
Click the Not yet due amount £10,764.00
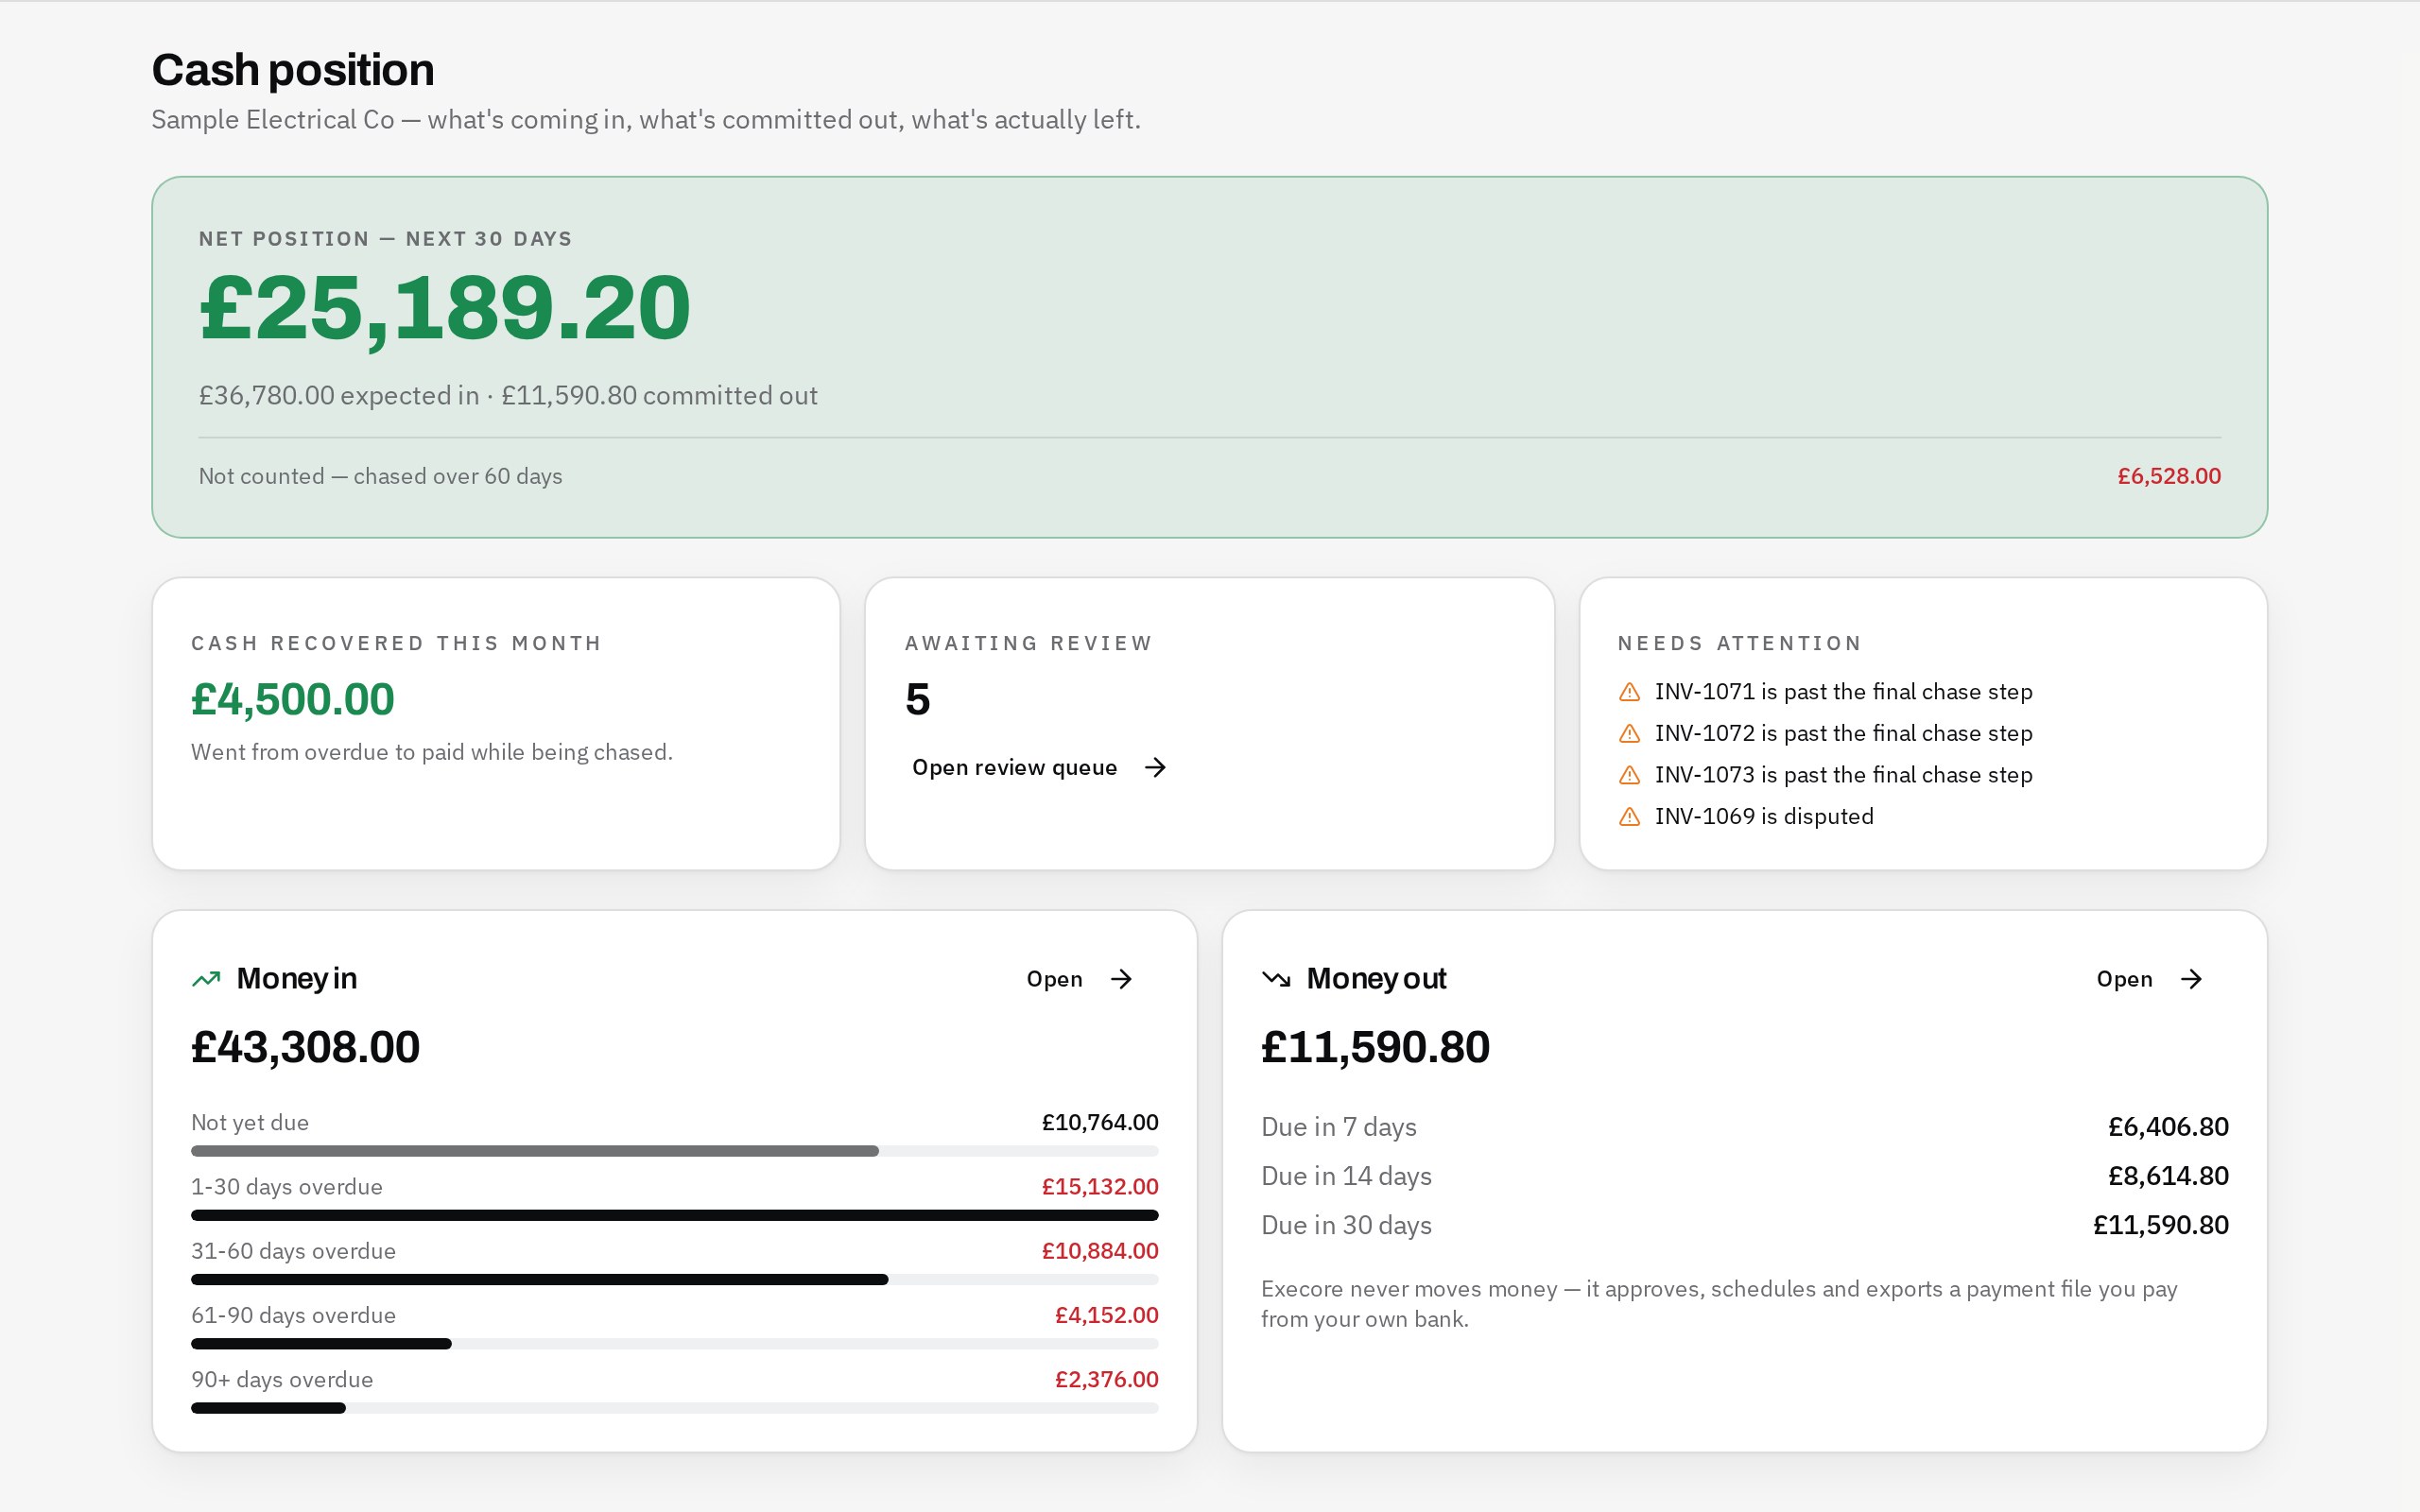[x=1100, y=1123]
